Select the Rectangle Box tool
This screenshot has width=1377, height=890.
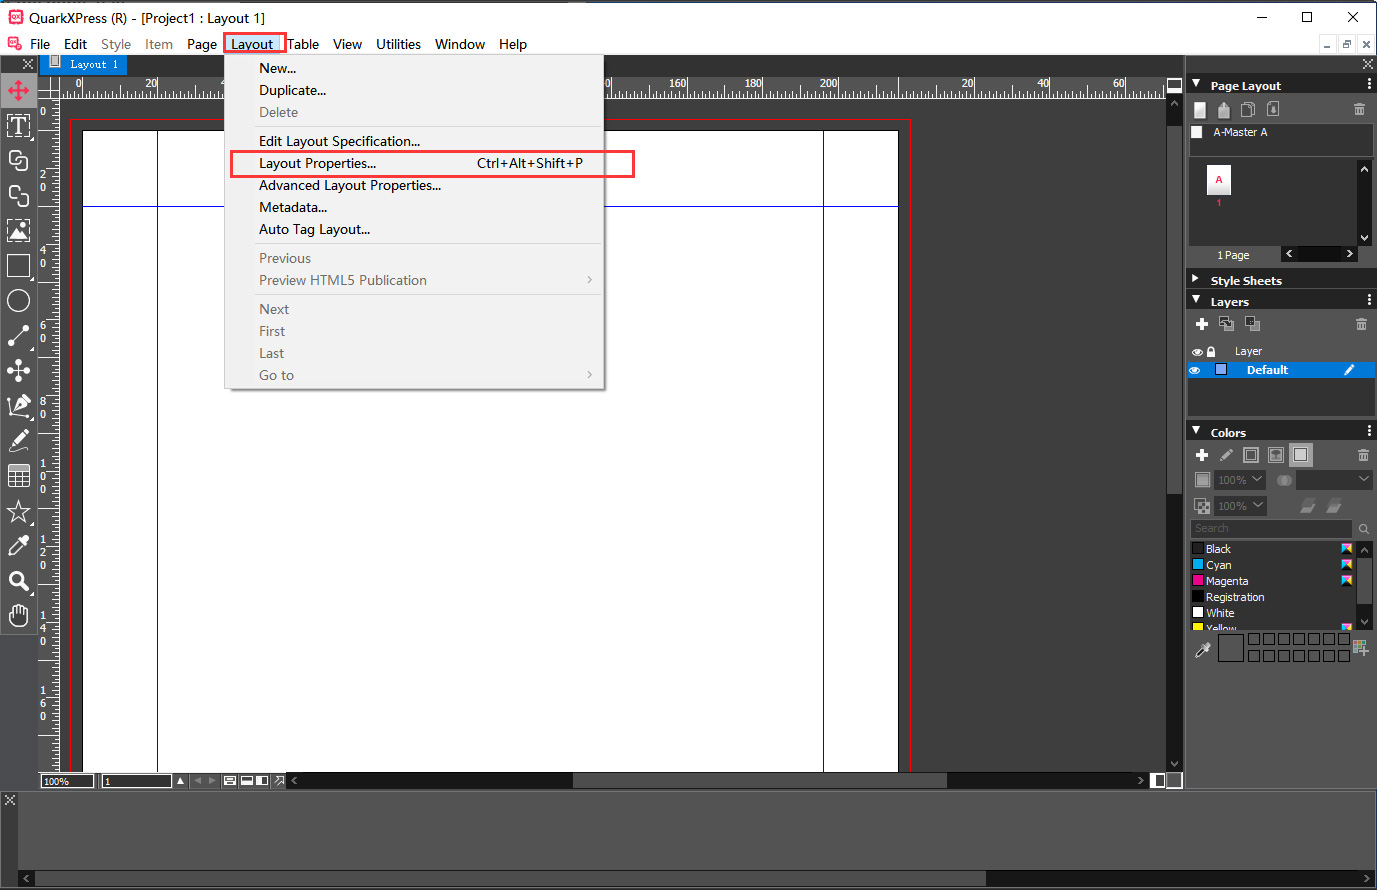18,265
